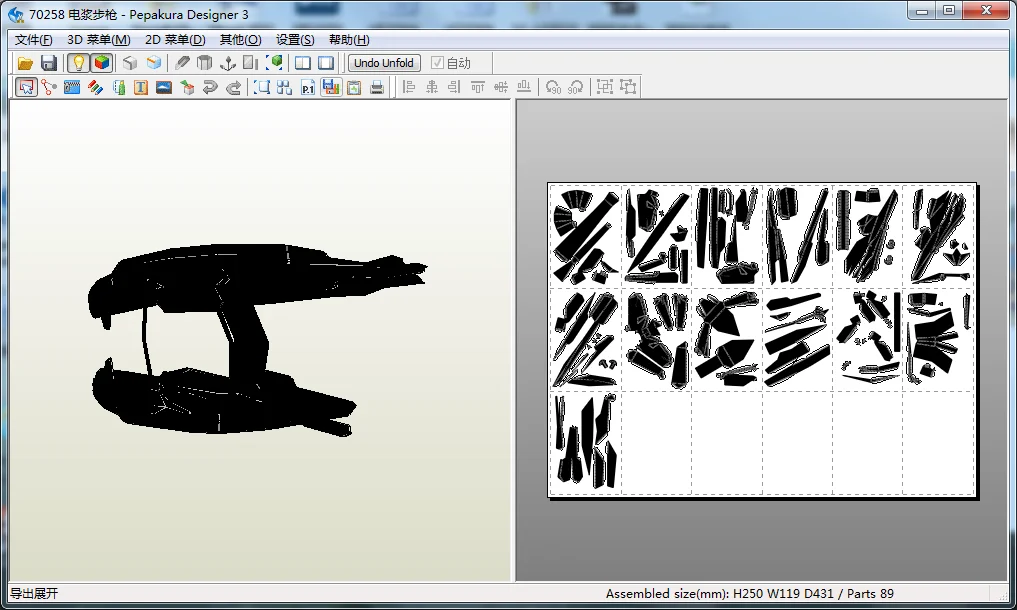Screen dimensions: 1017x610
Task: Toggle the colored cube texture button
Action: click(x=101, y=63)
